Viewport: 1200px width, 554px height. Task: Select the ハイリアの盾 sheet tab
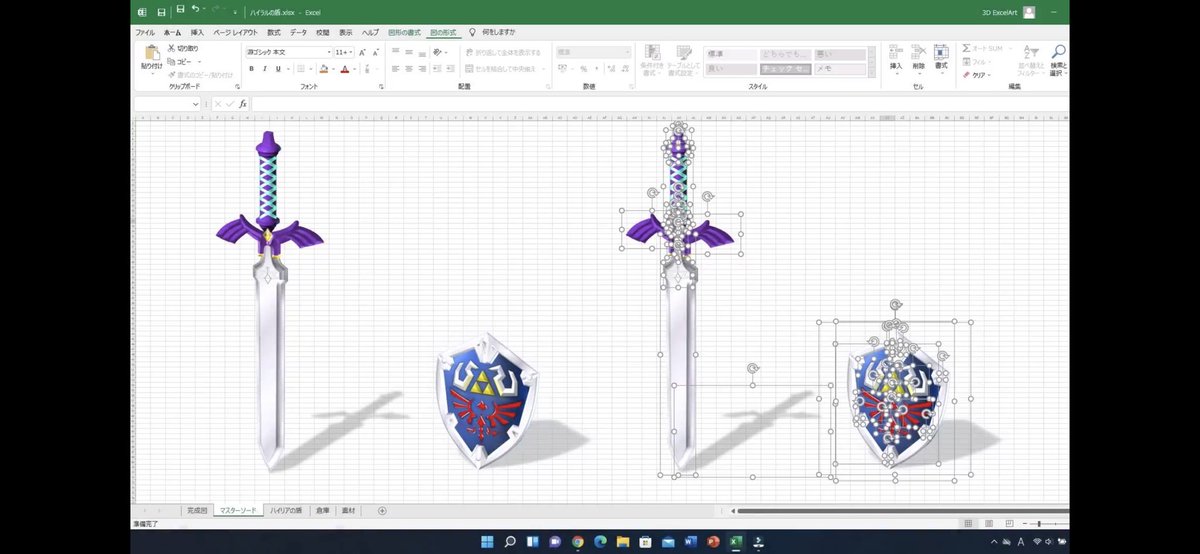coord(286,510)
